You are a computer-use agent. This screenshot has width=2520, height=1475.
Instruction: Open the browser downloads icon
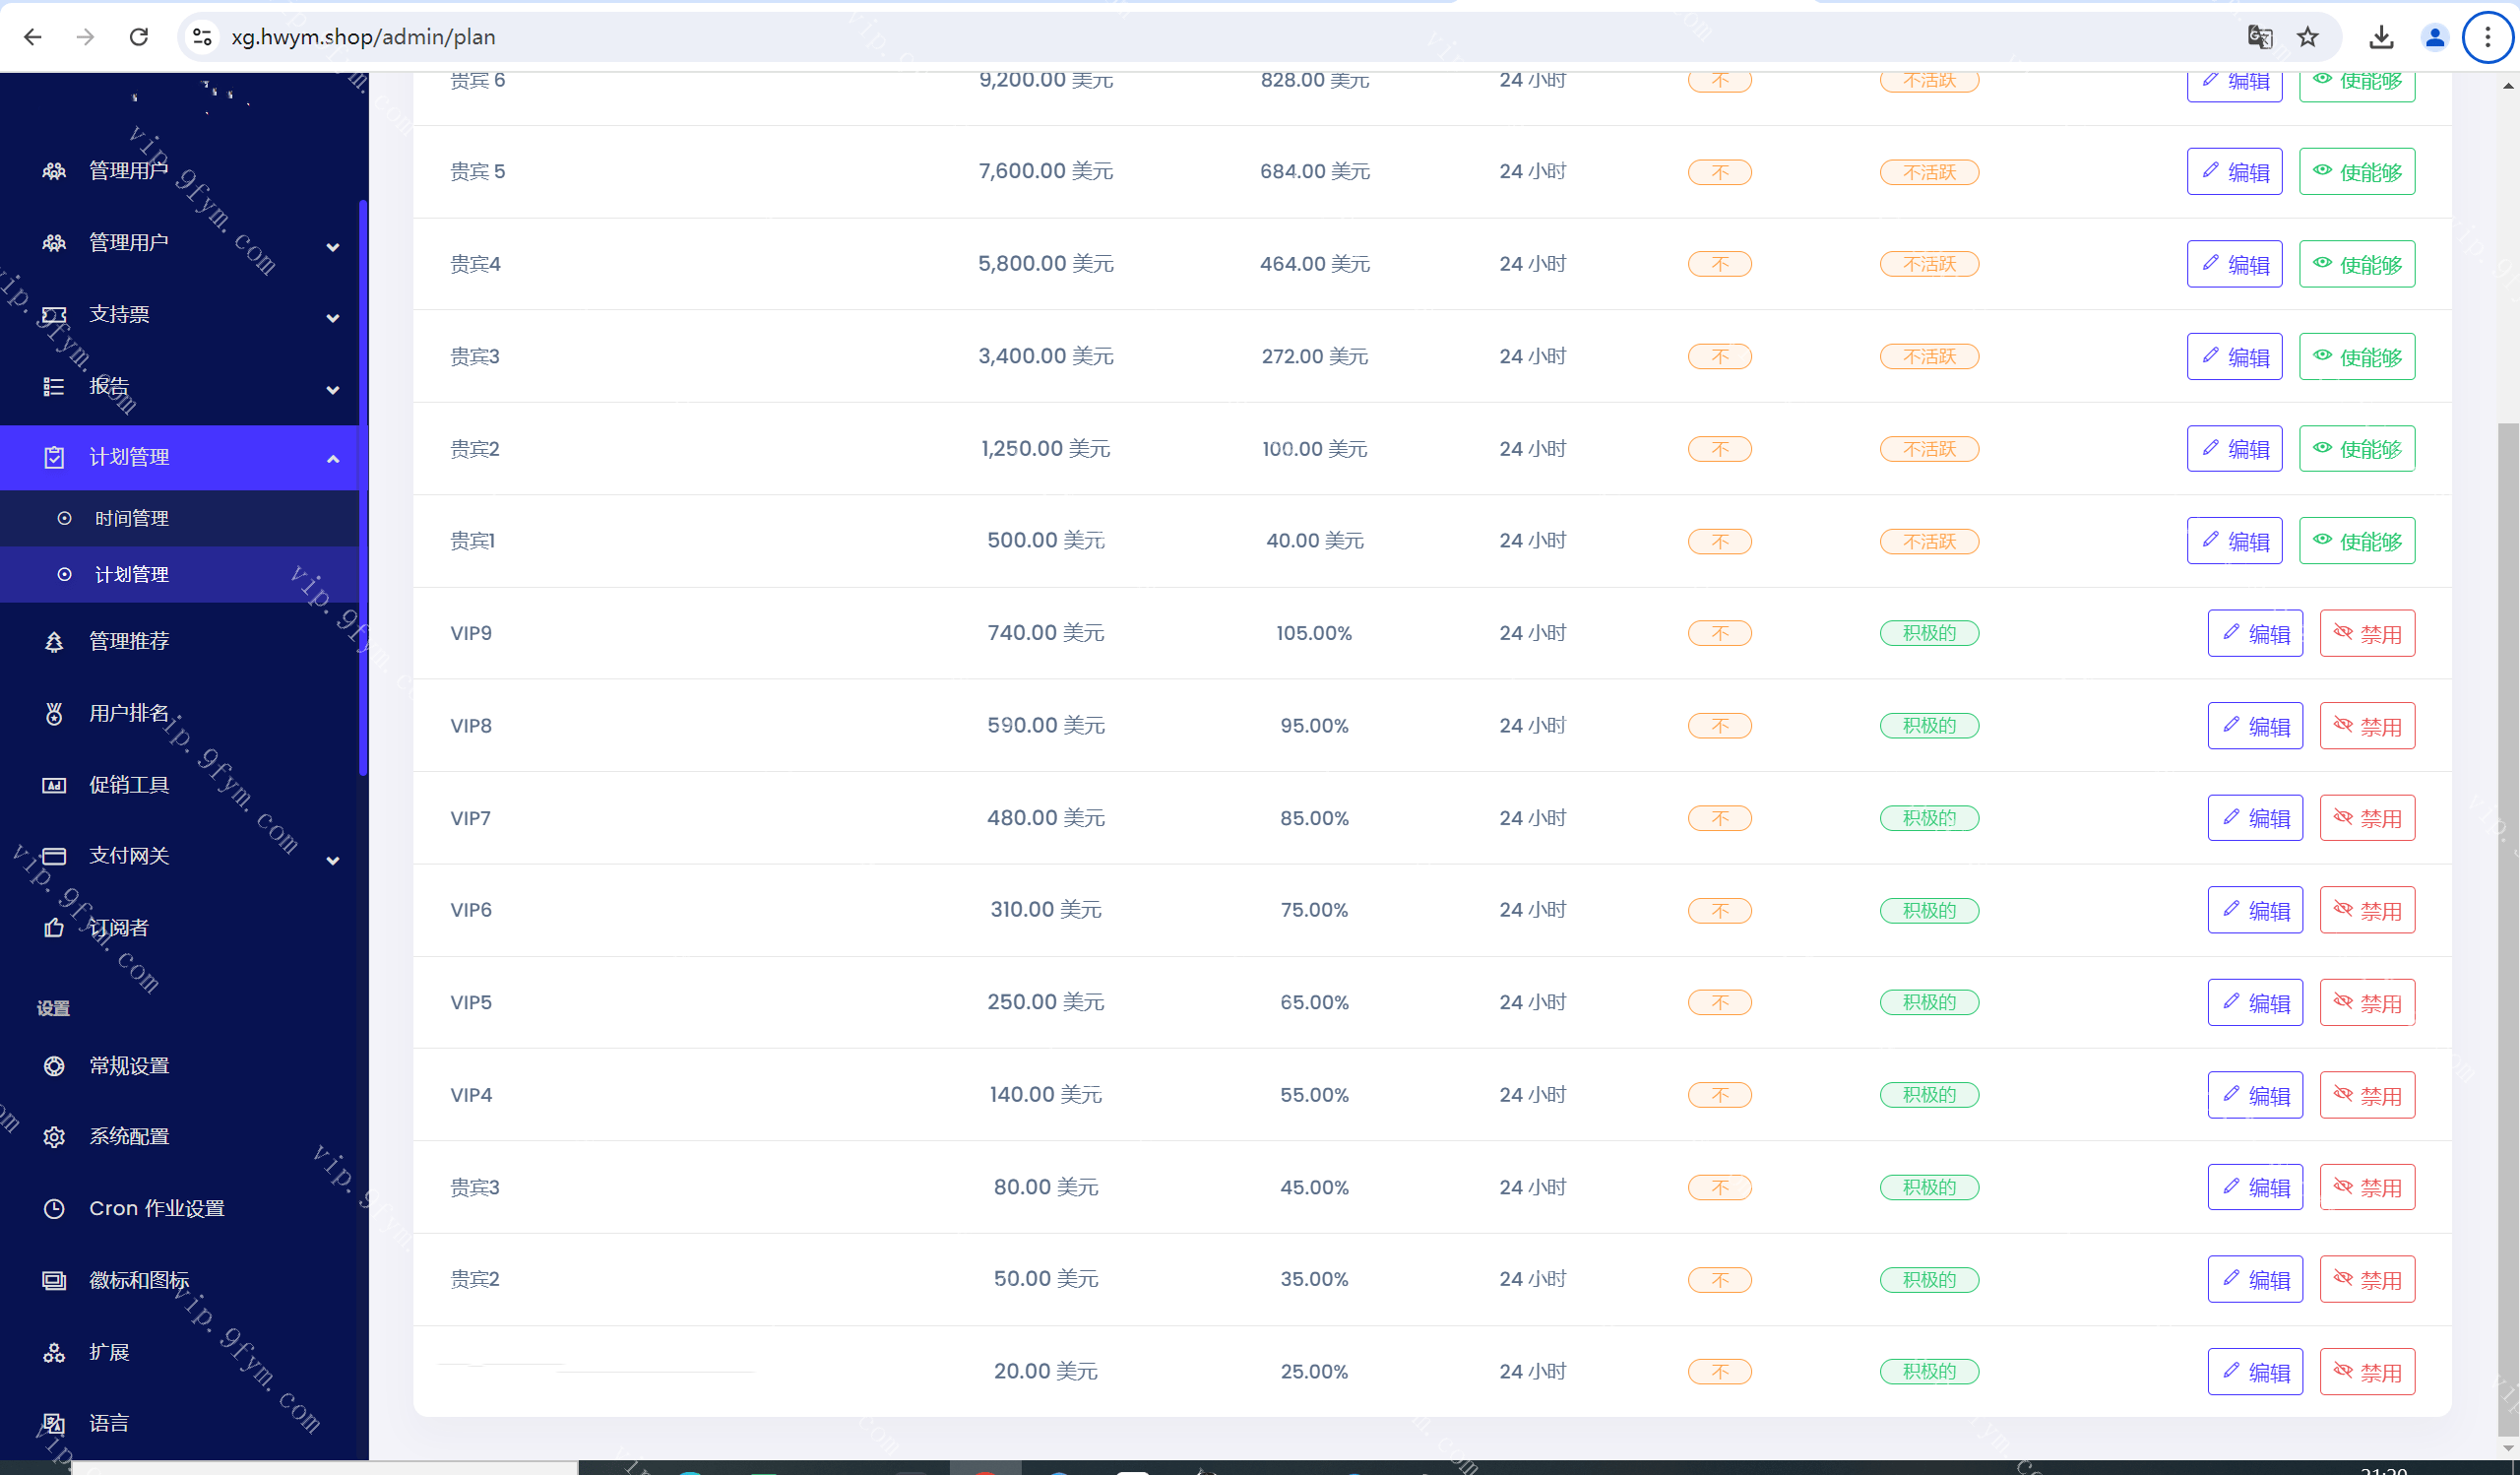pos(2381,37)
